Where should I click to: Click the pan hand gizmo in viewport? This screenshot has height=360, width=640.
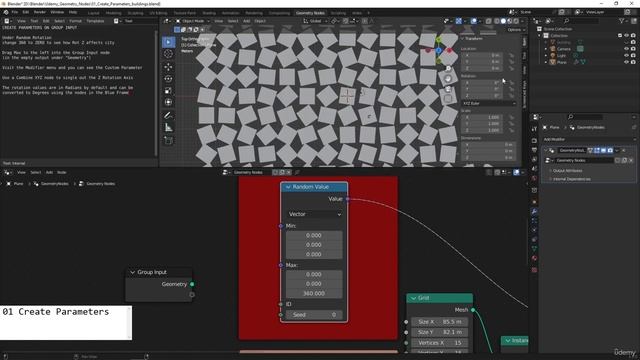point(448,79)
